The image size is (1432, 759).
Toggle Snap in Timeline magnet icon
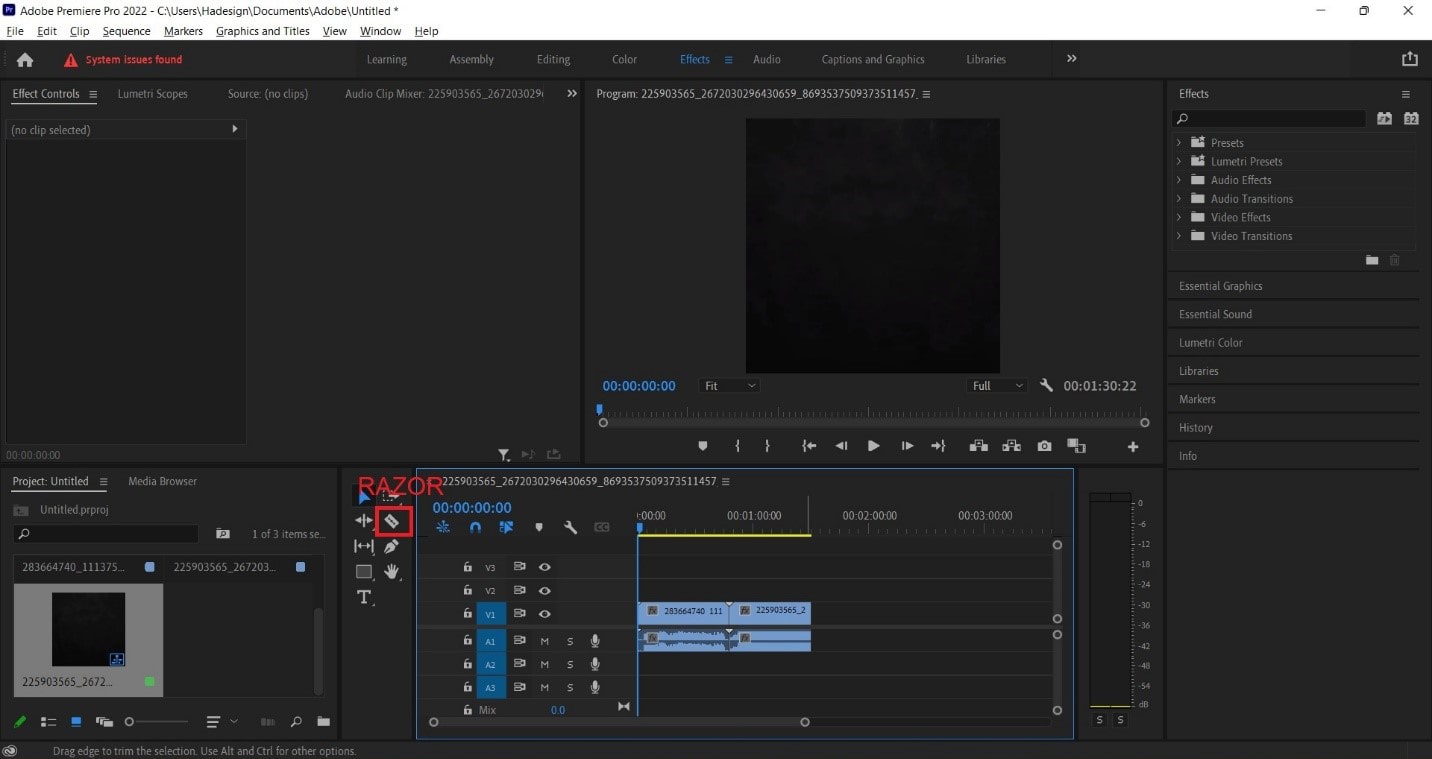476,527
